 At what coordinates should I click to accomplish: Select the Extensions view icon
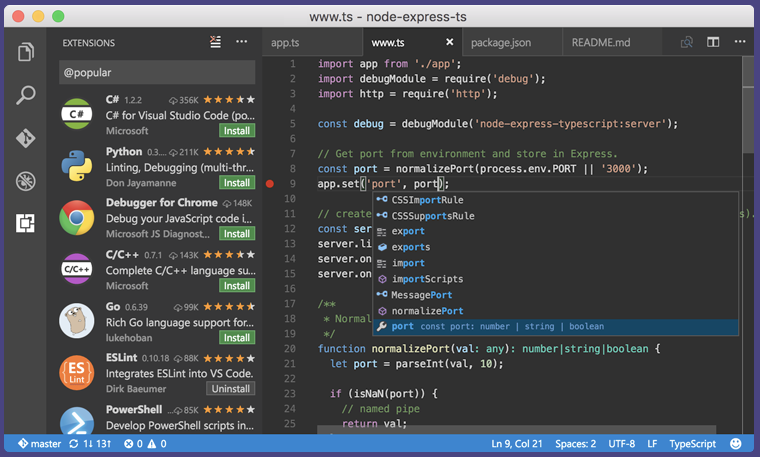coord(26,223)
